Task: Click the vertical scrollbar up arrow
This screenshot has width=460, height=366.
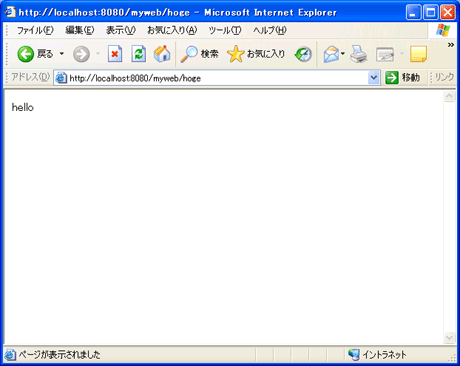Action: (x=449, y=96)
